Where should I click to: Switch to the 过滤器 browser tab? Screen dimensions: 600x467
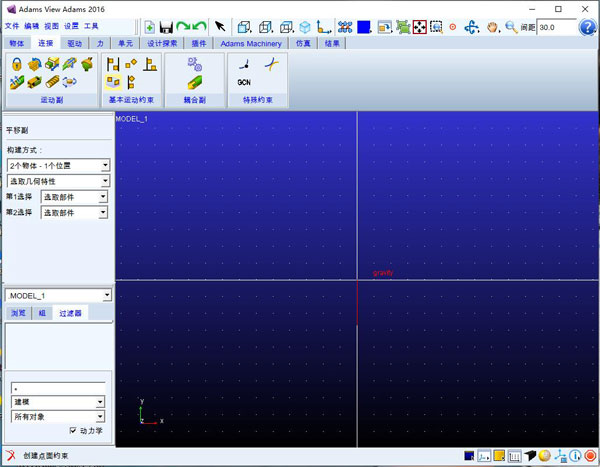[70, 313]
